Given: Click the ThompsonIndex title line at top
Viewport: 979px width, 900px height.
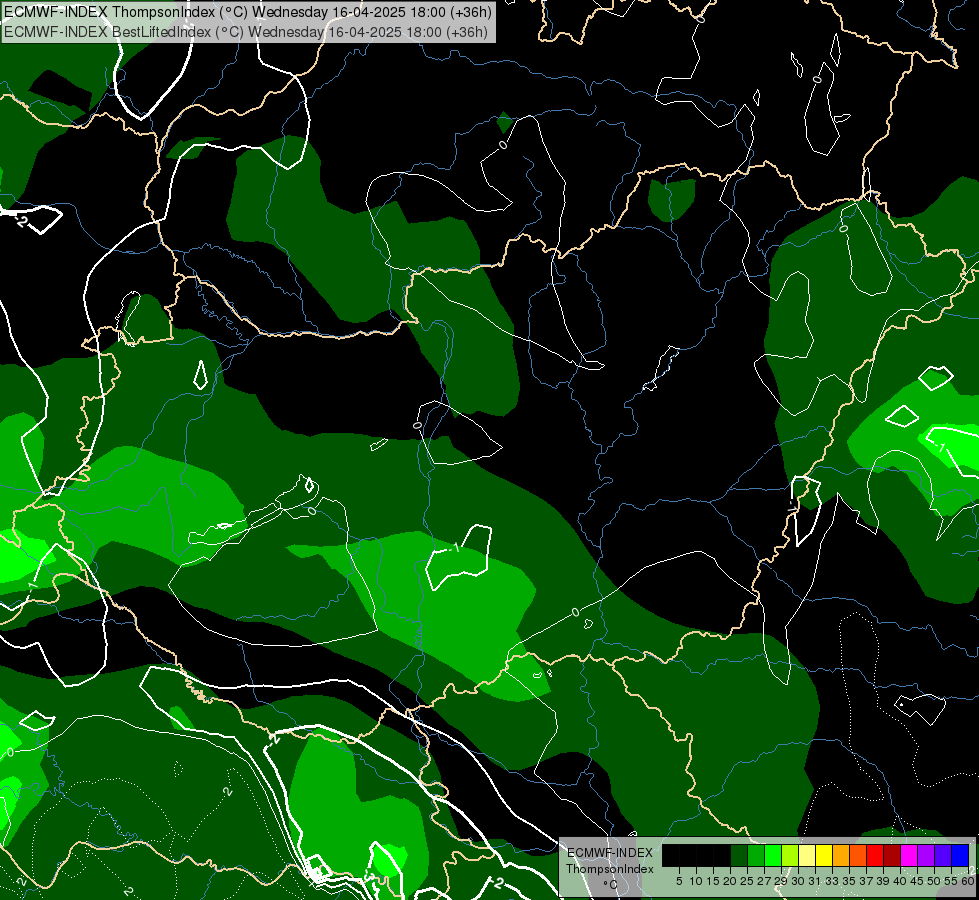Looking at the screenshot, I should (x=248, y=12).
